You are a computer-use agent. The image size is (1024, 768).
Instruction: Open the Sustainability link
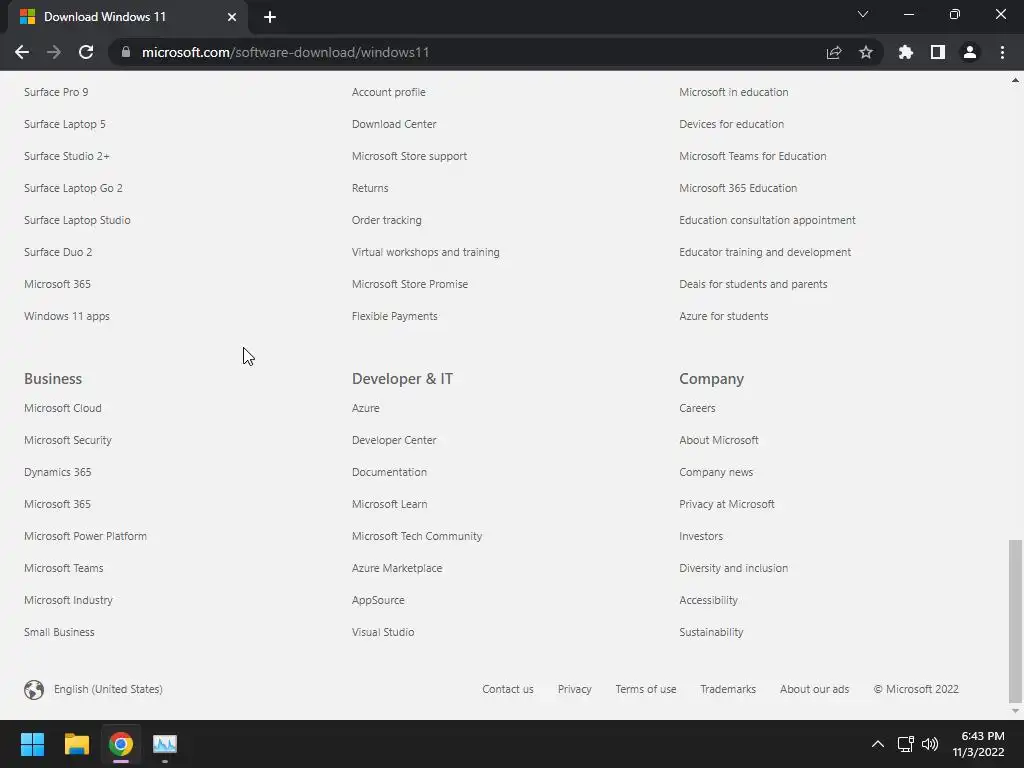pos(711,632)
